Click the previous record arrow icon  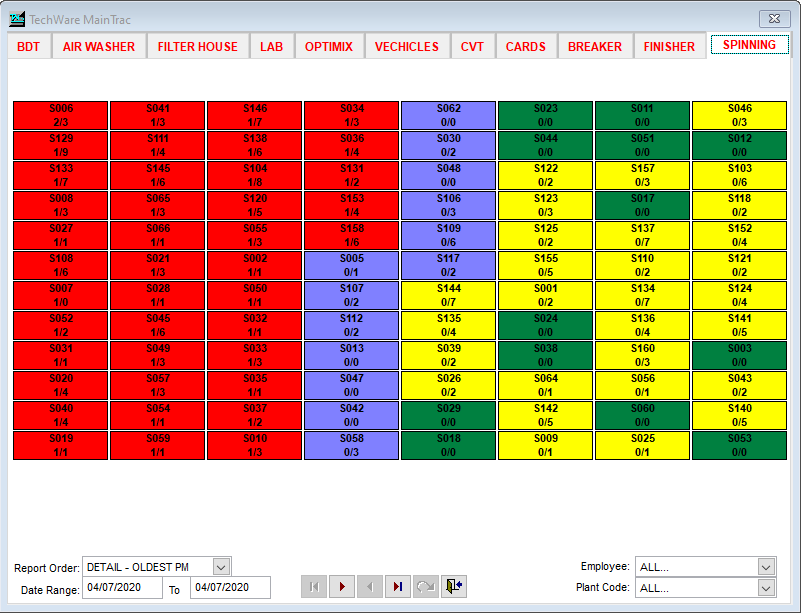[369, 587]
